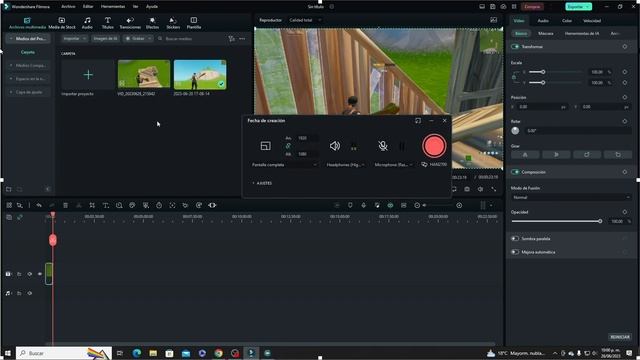Select the crop tool in timeline toolbar

tap(92, 205)
